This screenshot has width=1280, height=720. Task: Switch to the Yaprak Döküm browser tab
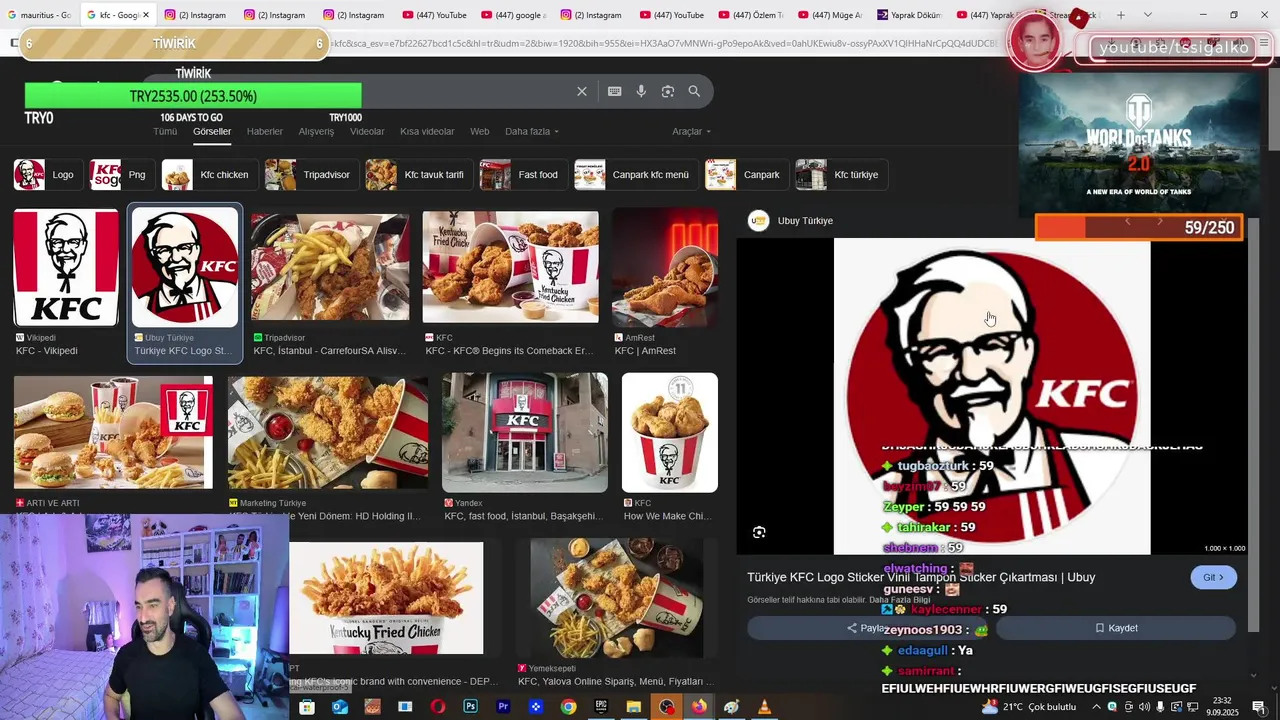(x=908, y=15)
